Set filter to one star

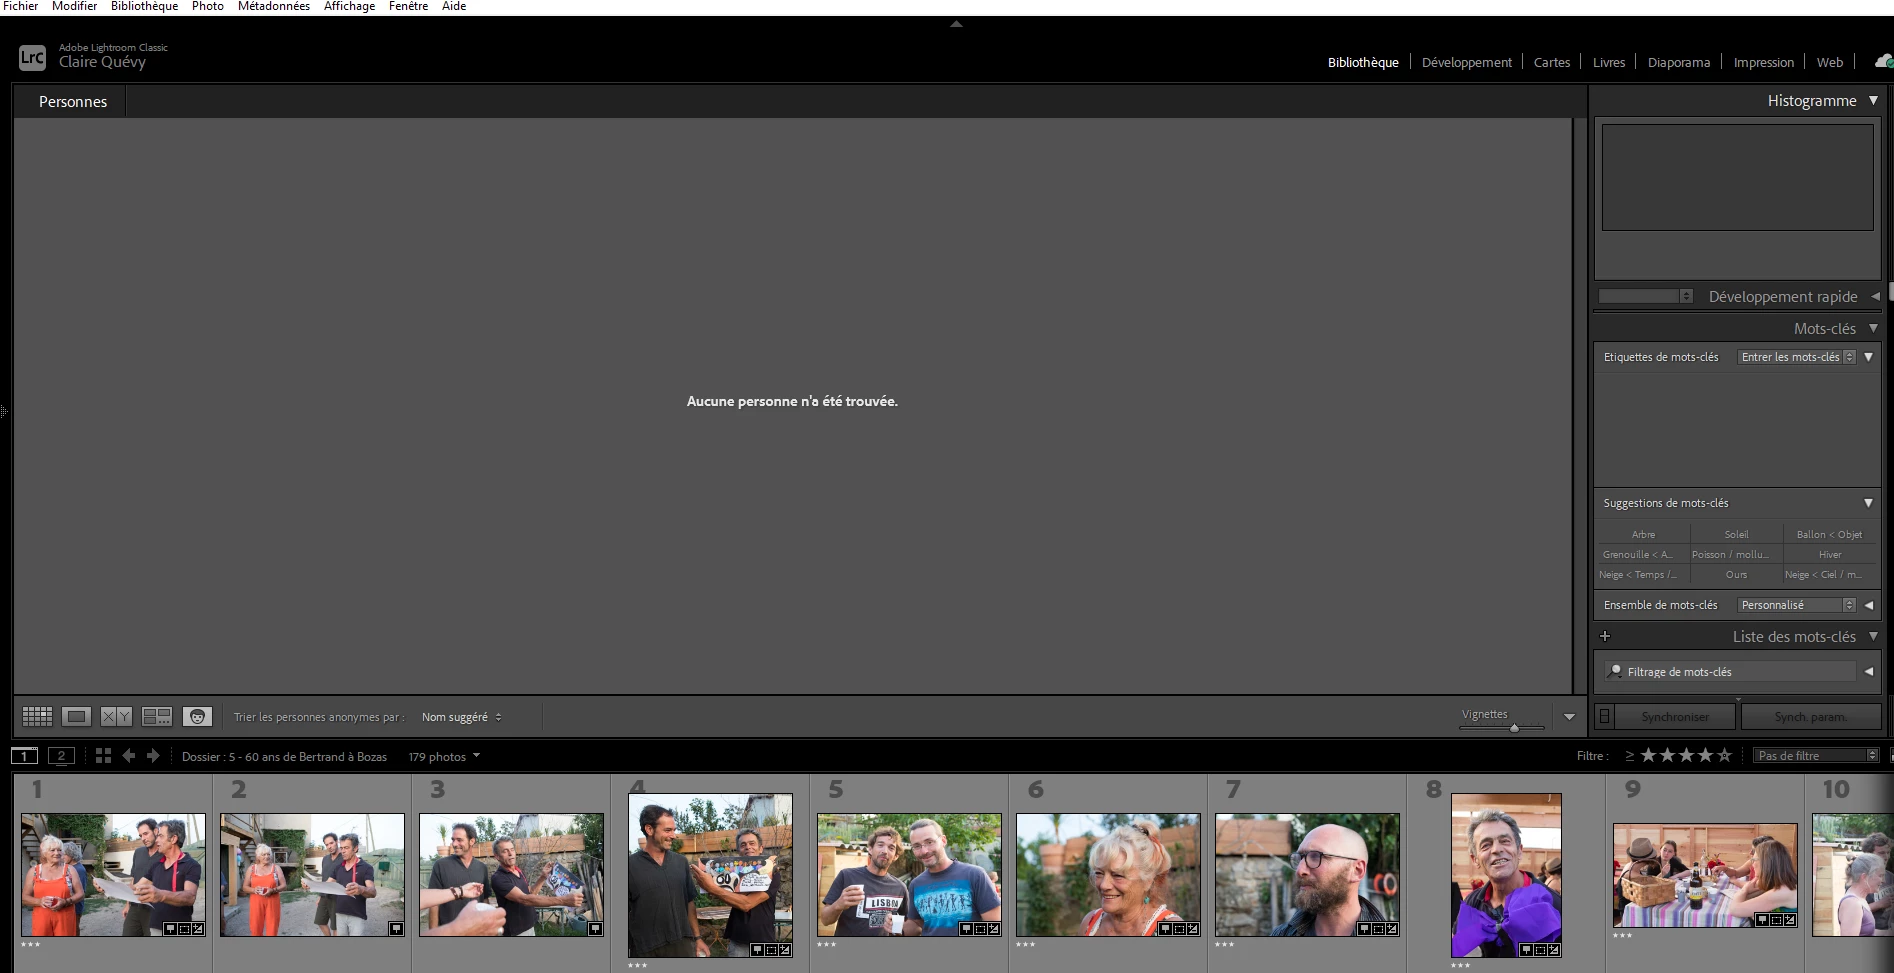(x=1648, y=755)
